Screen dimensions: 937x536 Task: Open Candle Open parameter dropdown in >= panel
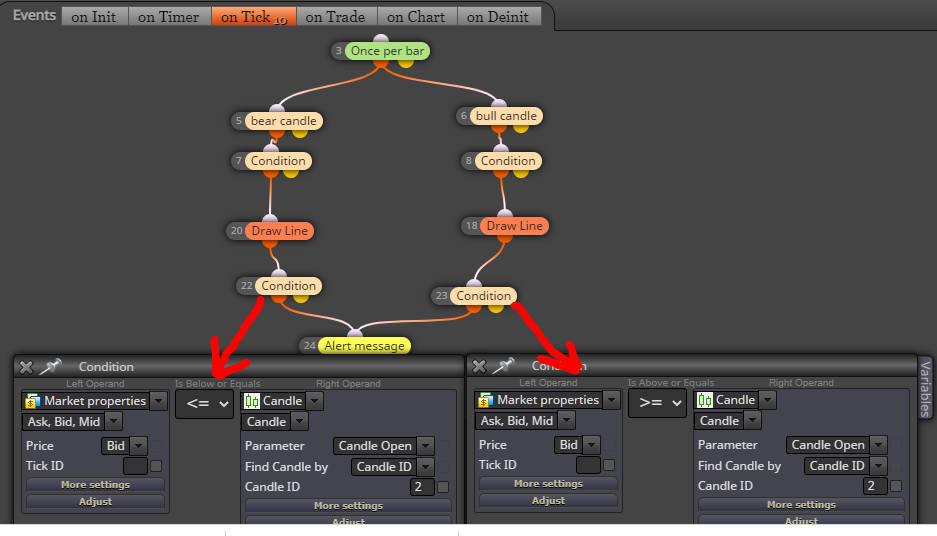click(878, 445)
